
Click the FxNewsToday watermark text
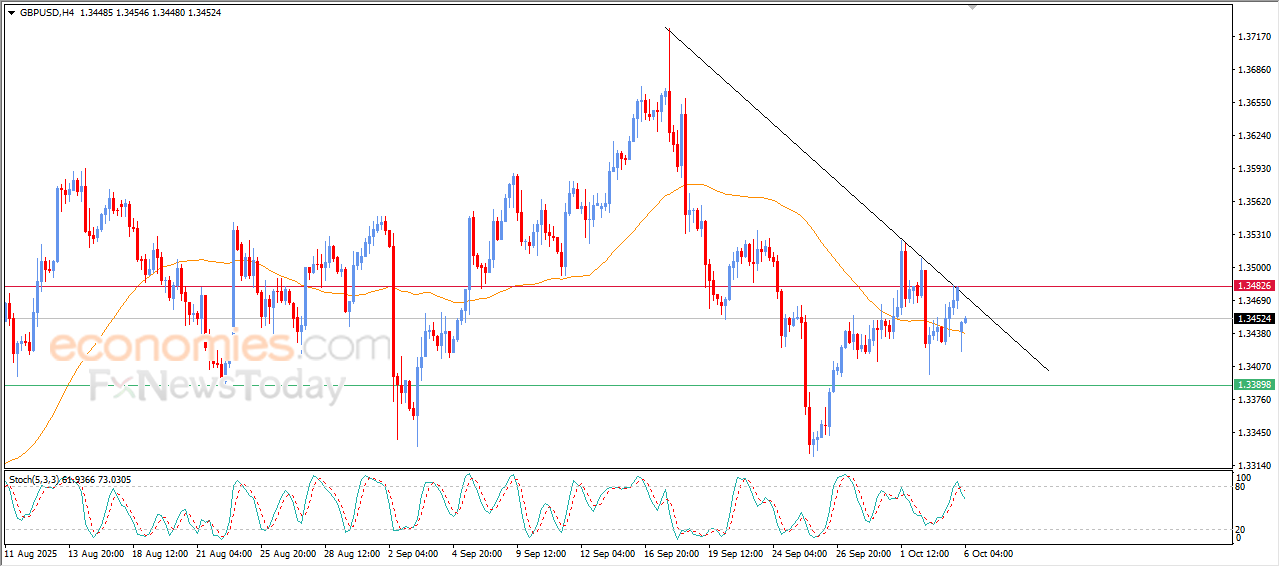coord(217,386)
